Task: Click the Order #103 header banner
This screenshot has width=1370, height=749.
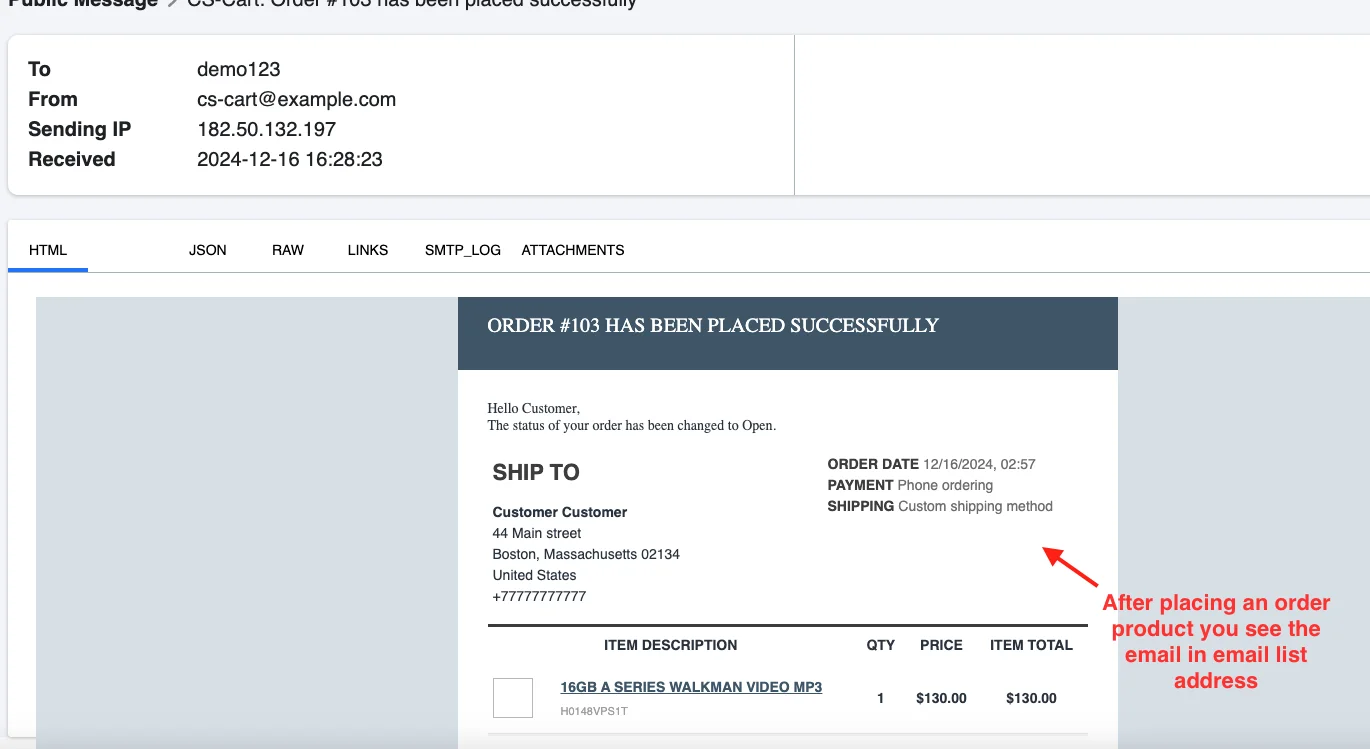Action: pos(713,325)
